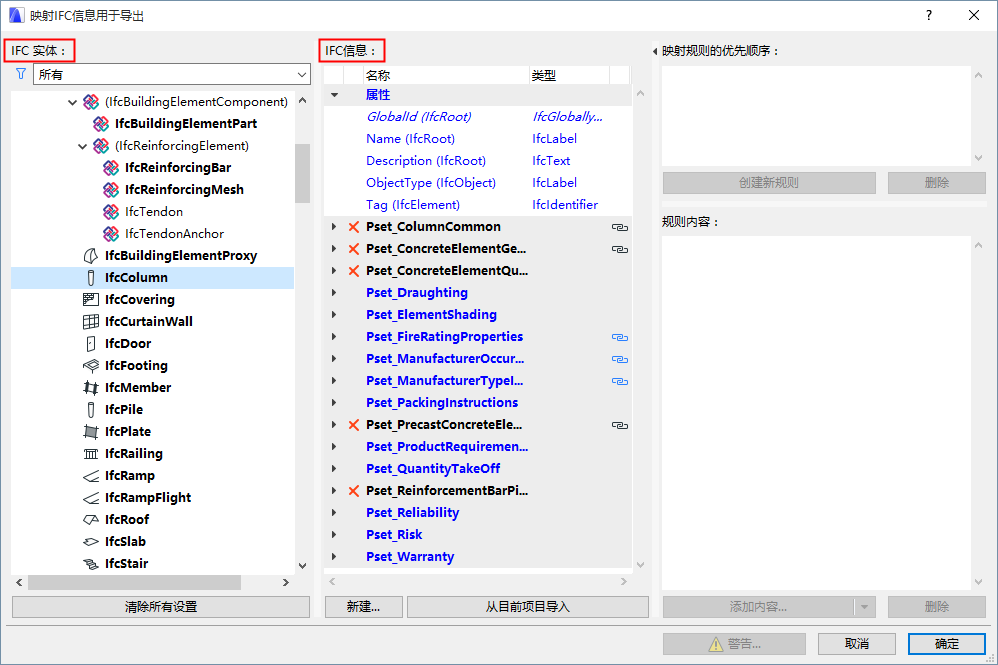The image size is (998, 665).
Task: Expand the Pset_Draughting property set
Action: pyautogui.click(x=334, y=293)
